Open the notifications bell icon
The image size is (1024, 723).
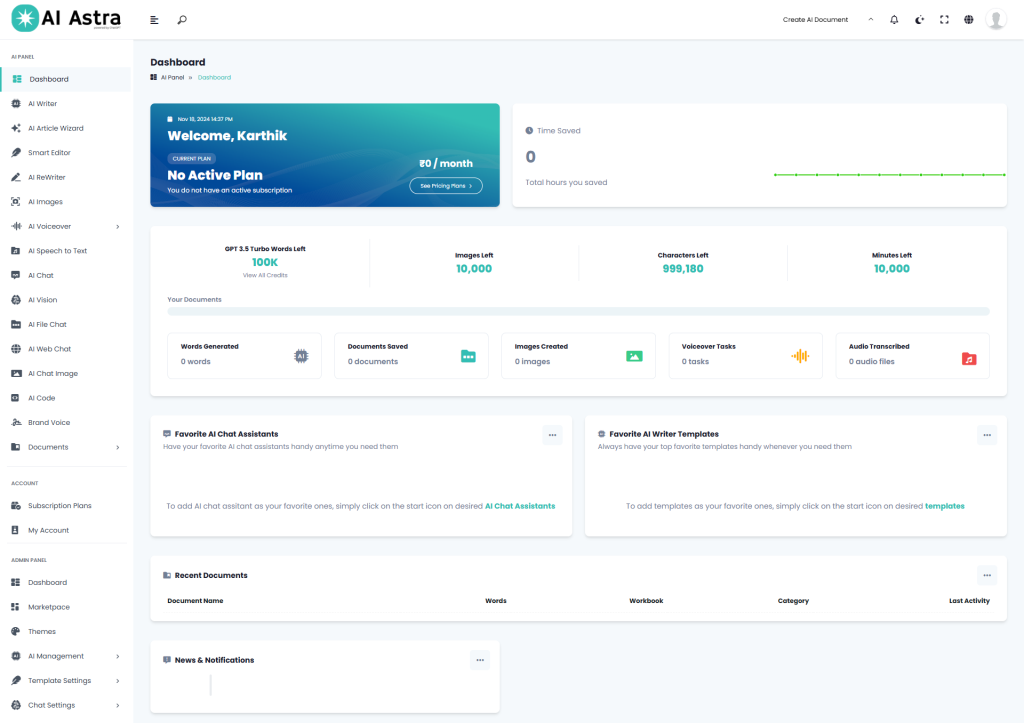(894, 20)
